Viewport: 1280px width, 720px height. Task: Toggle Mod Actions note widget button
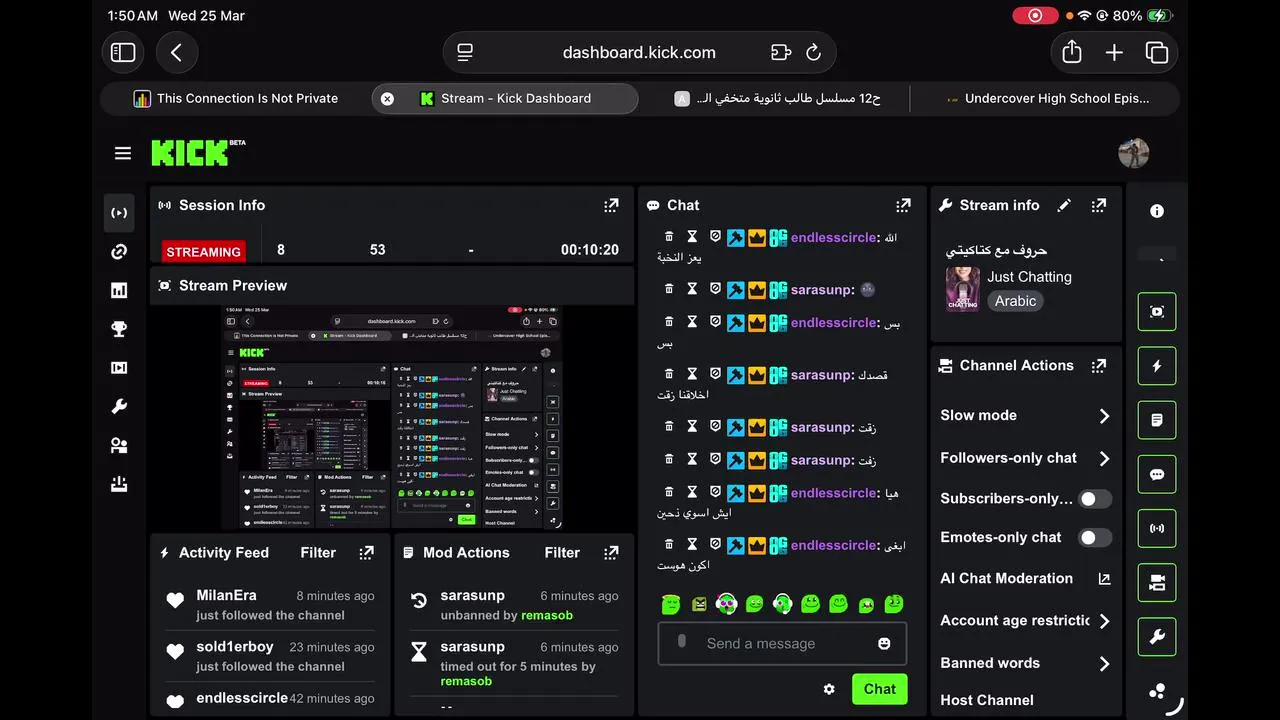(x=1157, y=420)
